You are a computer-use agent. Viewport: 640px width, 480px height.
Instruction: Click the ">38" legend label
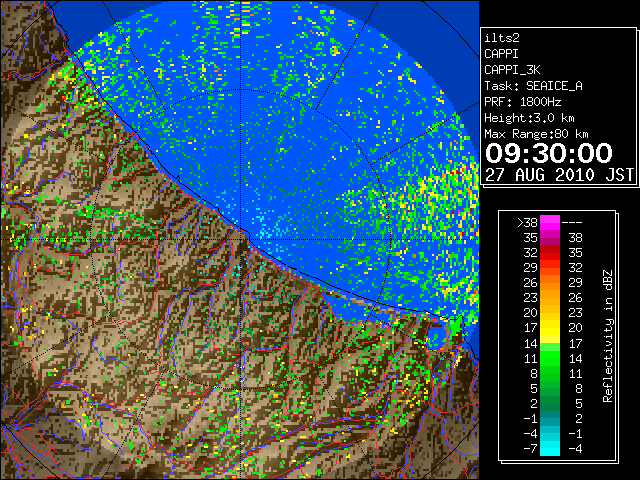(x=527, y=223)
